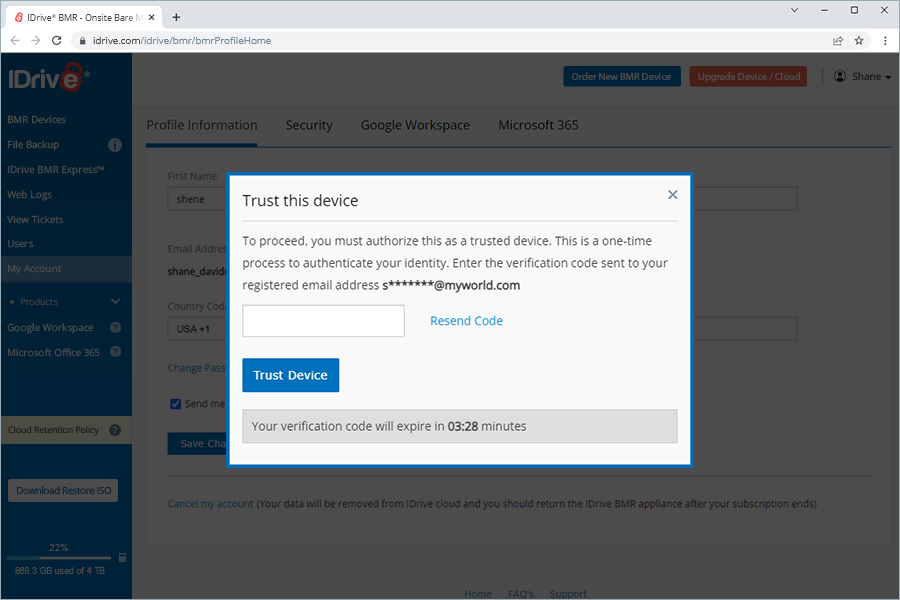Open Web Logs in sidebar

tap(29, 195)
